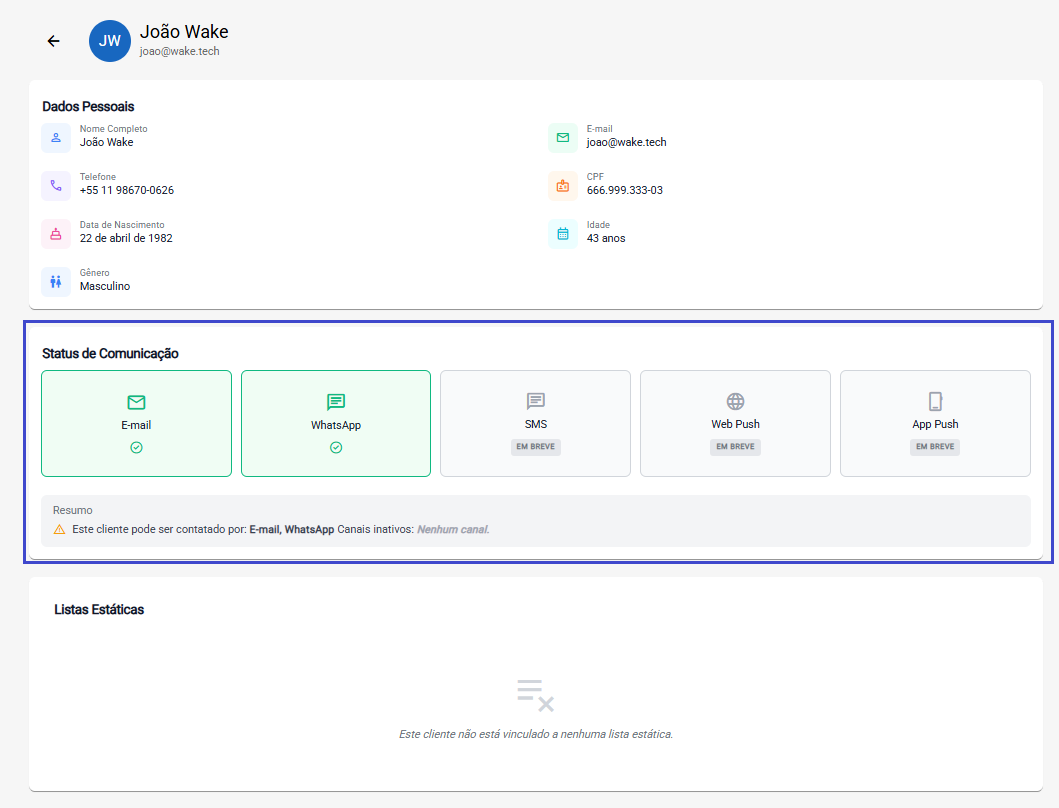Click the birthday cake icon
1059x808 pixels.
point(56,233)
